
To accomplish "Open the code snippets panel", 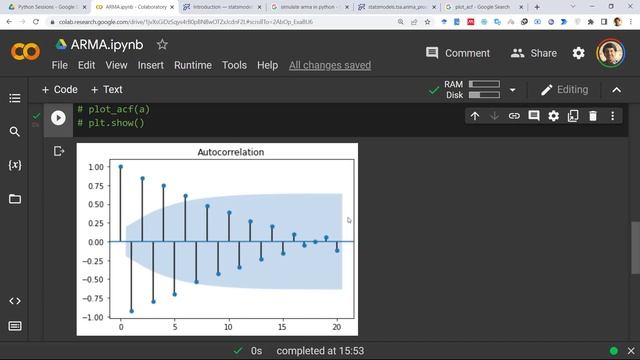I will tap(15, 301).
